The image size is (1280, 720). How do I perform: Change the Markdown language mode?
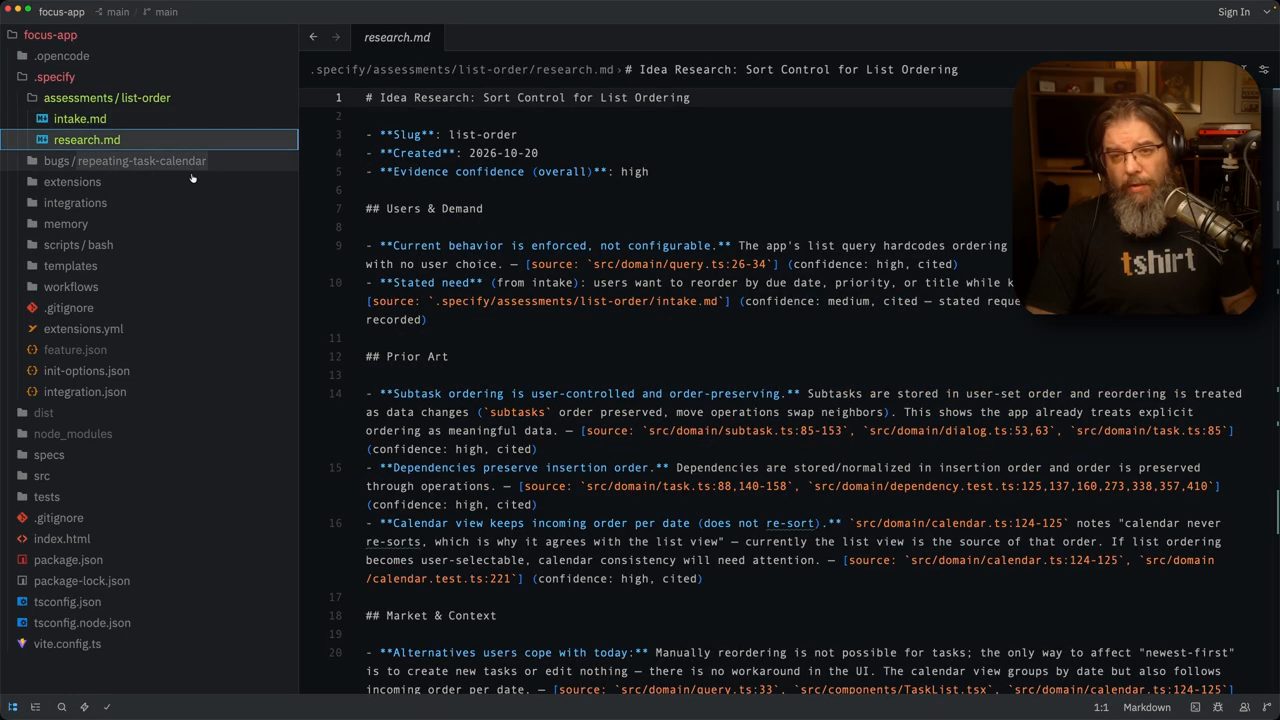1147,707
